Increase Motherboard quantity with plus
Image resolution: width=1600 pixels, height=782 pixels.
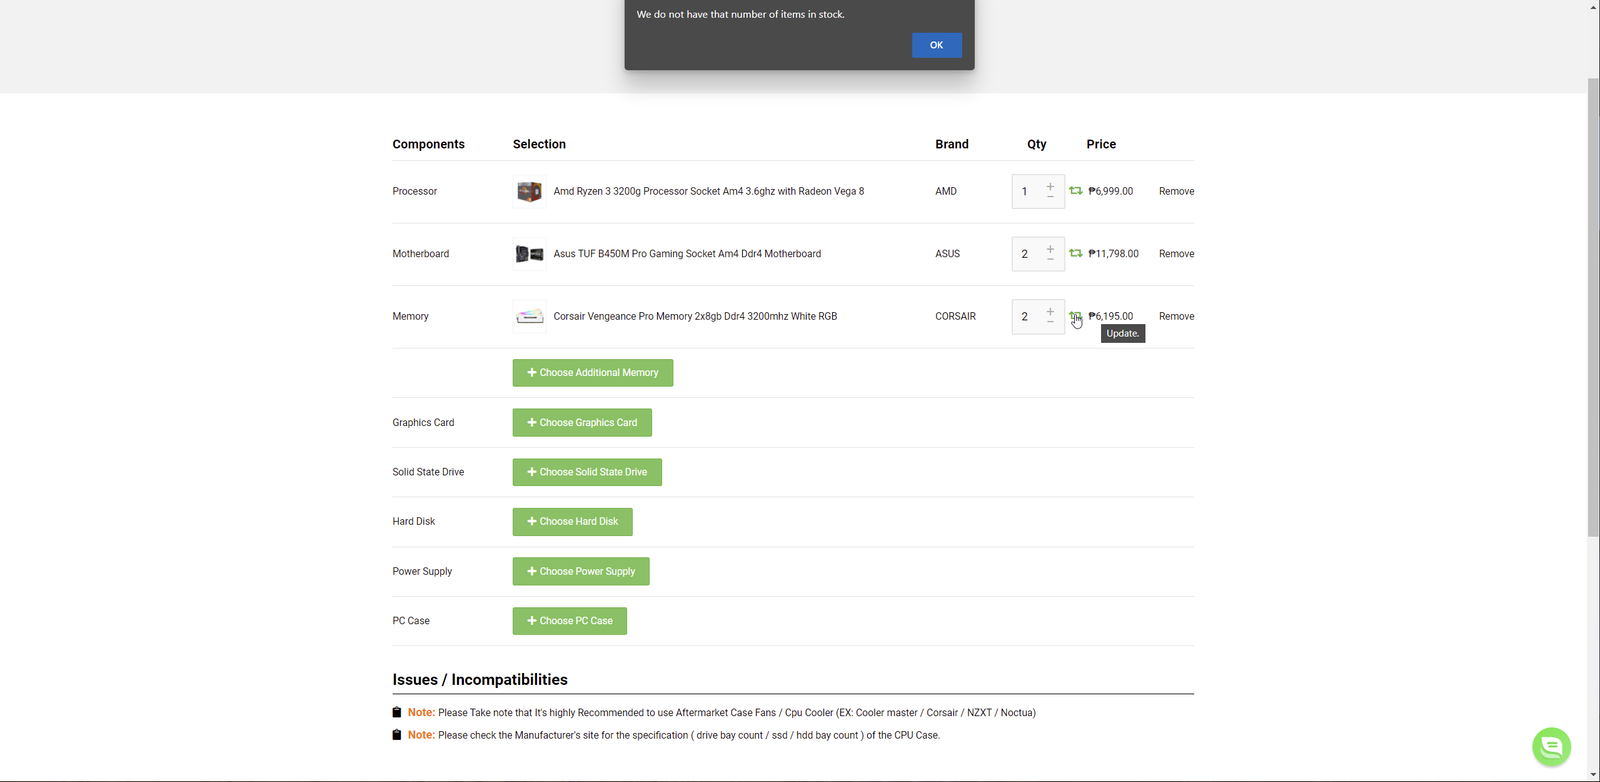pos(1050,249)
